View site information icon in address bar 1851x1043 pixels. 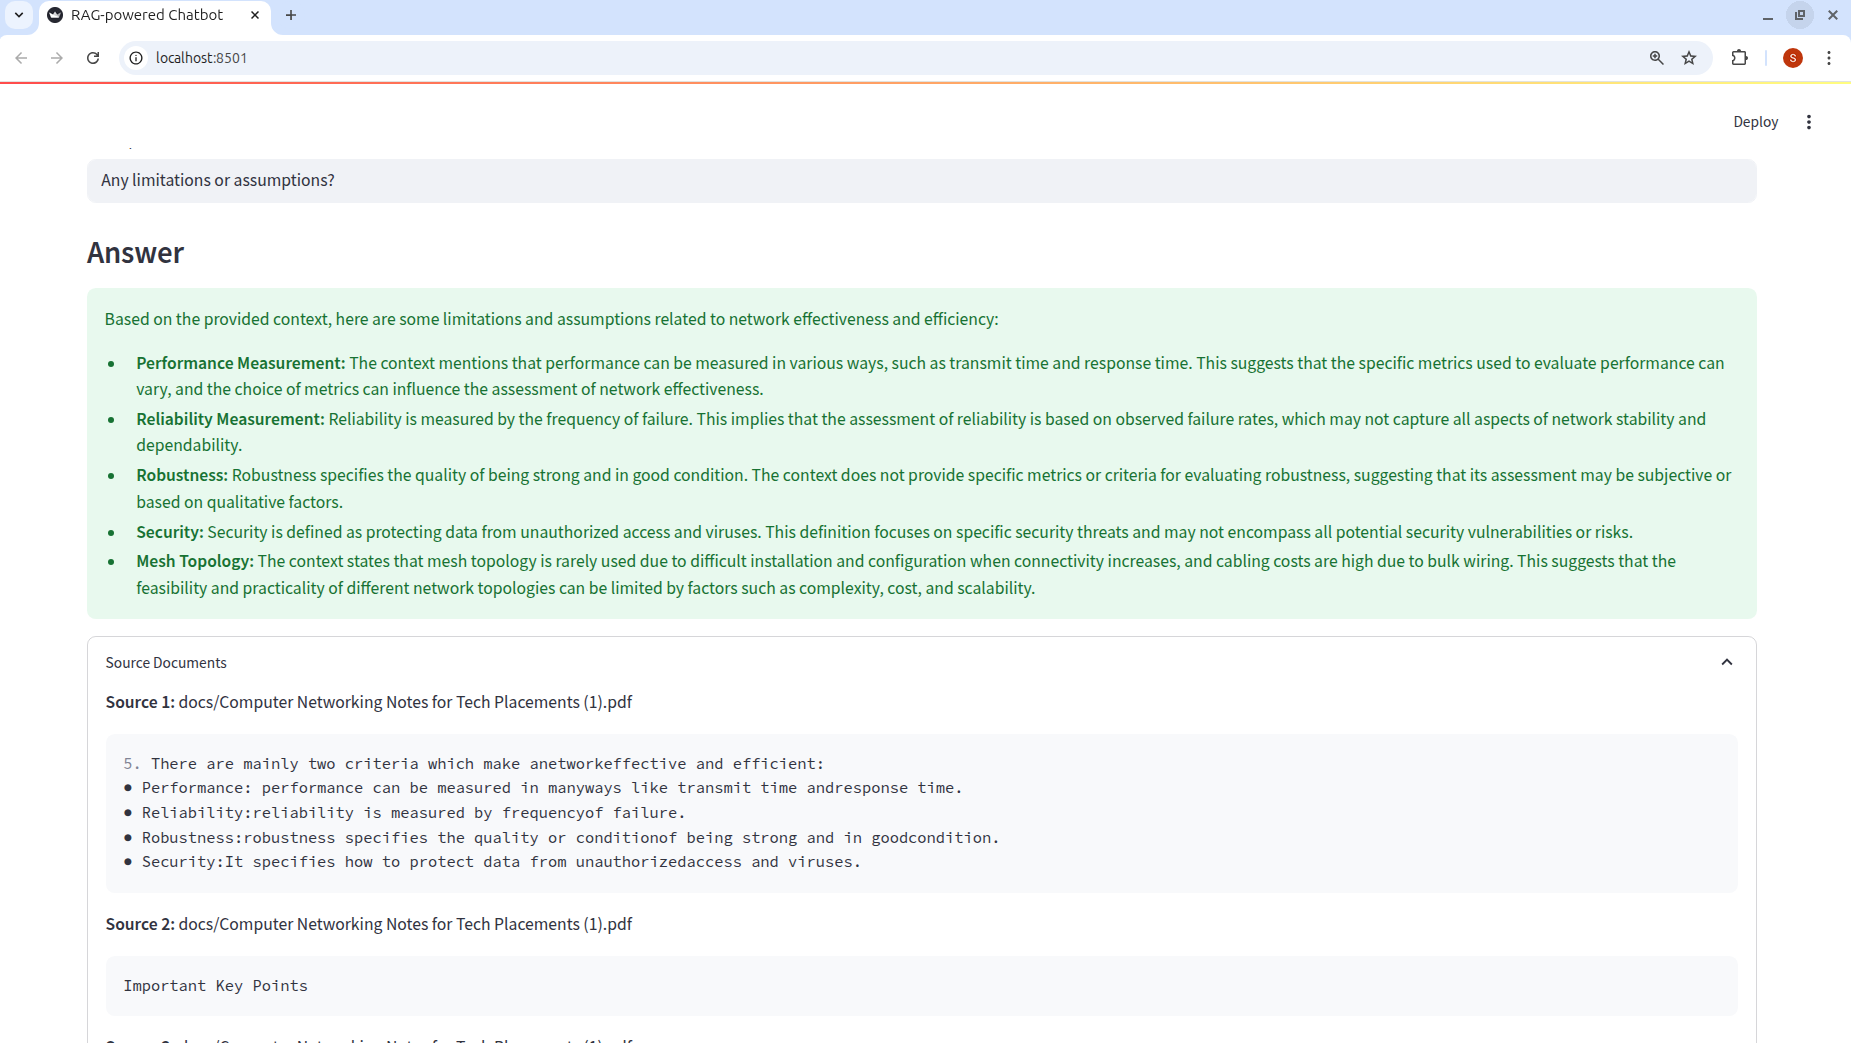[137, 58]
